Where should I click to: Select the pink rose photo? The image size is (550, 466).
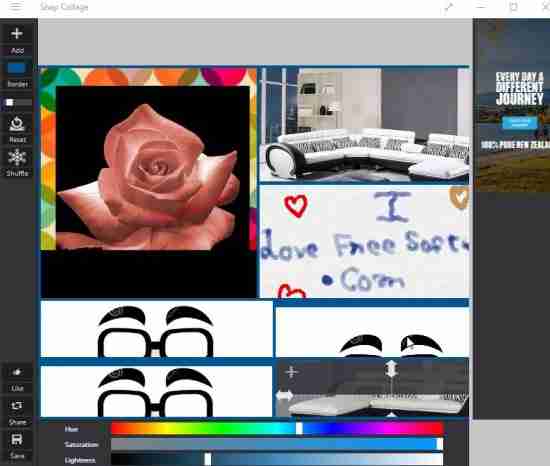click(149, 183)
